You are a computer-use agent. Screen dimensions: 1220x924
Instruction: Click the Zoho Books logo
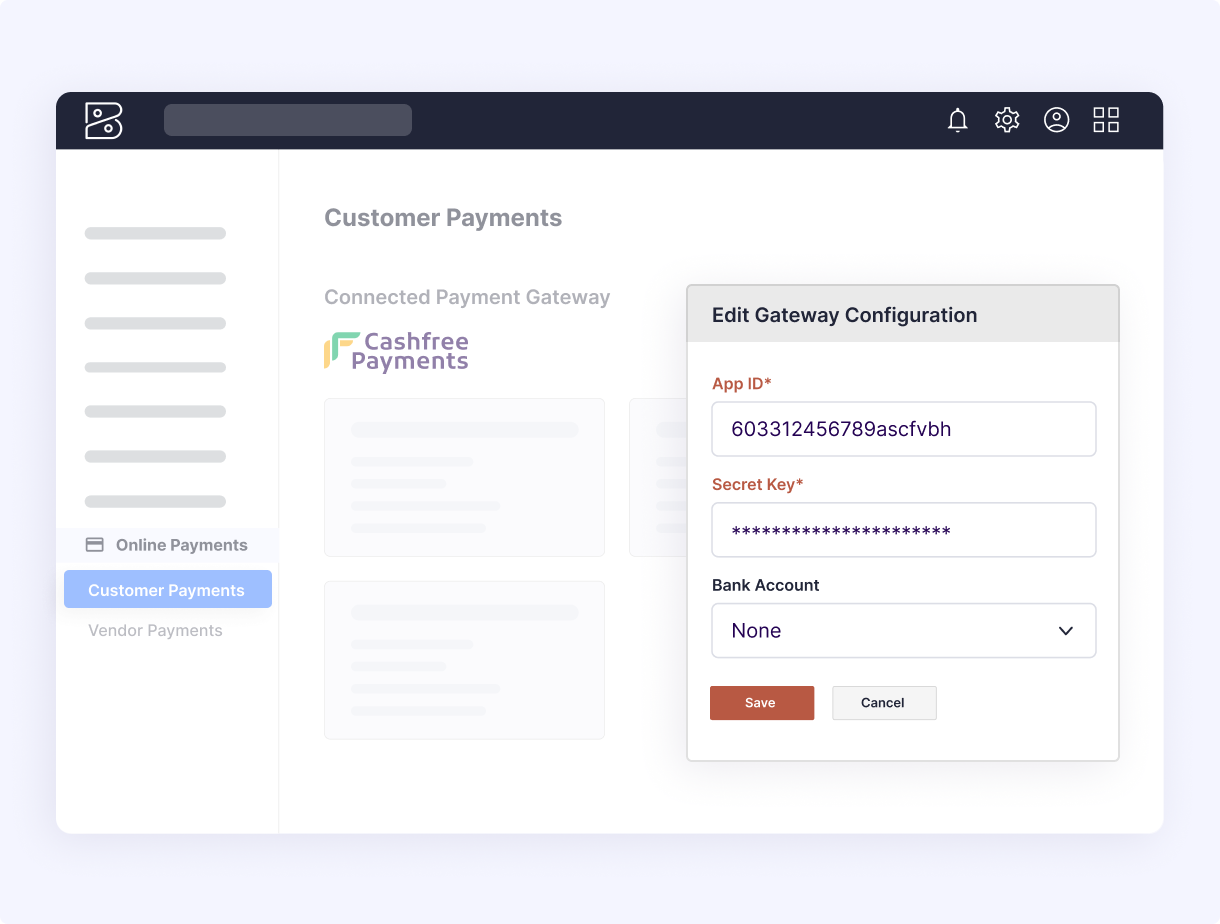coord(104,121)
